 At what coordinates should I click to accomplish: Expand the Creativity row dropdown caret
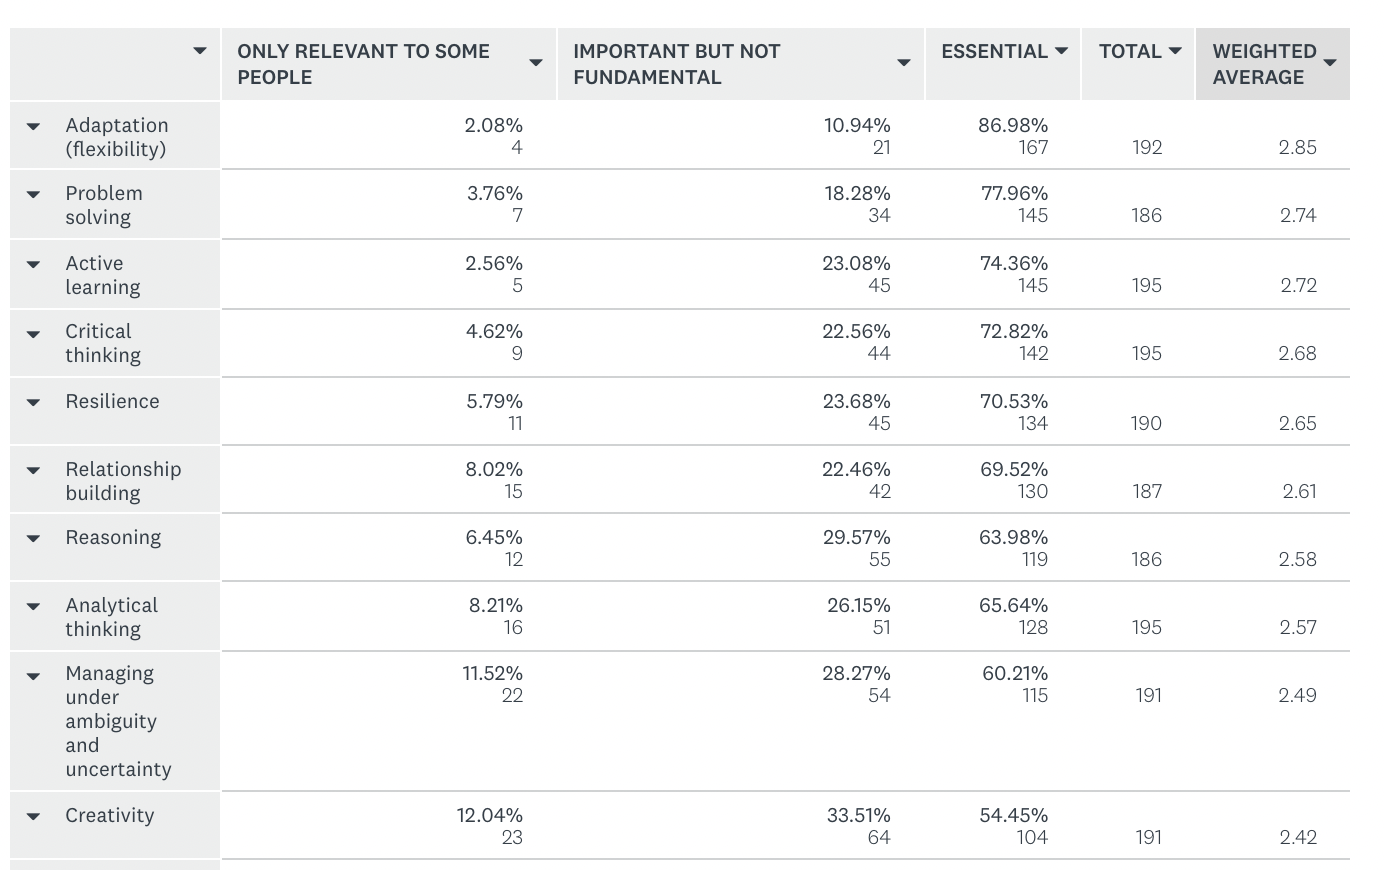33,817
